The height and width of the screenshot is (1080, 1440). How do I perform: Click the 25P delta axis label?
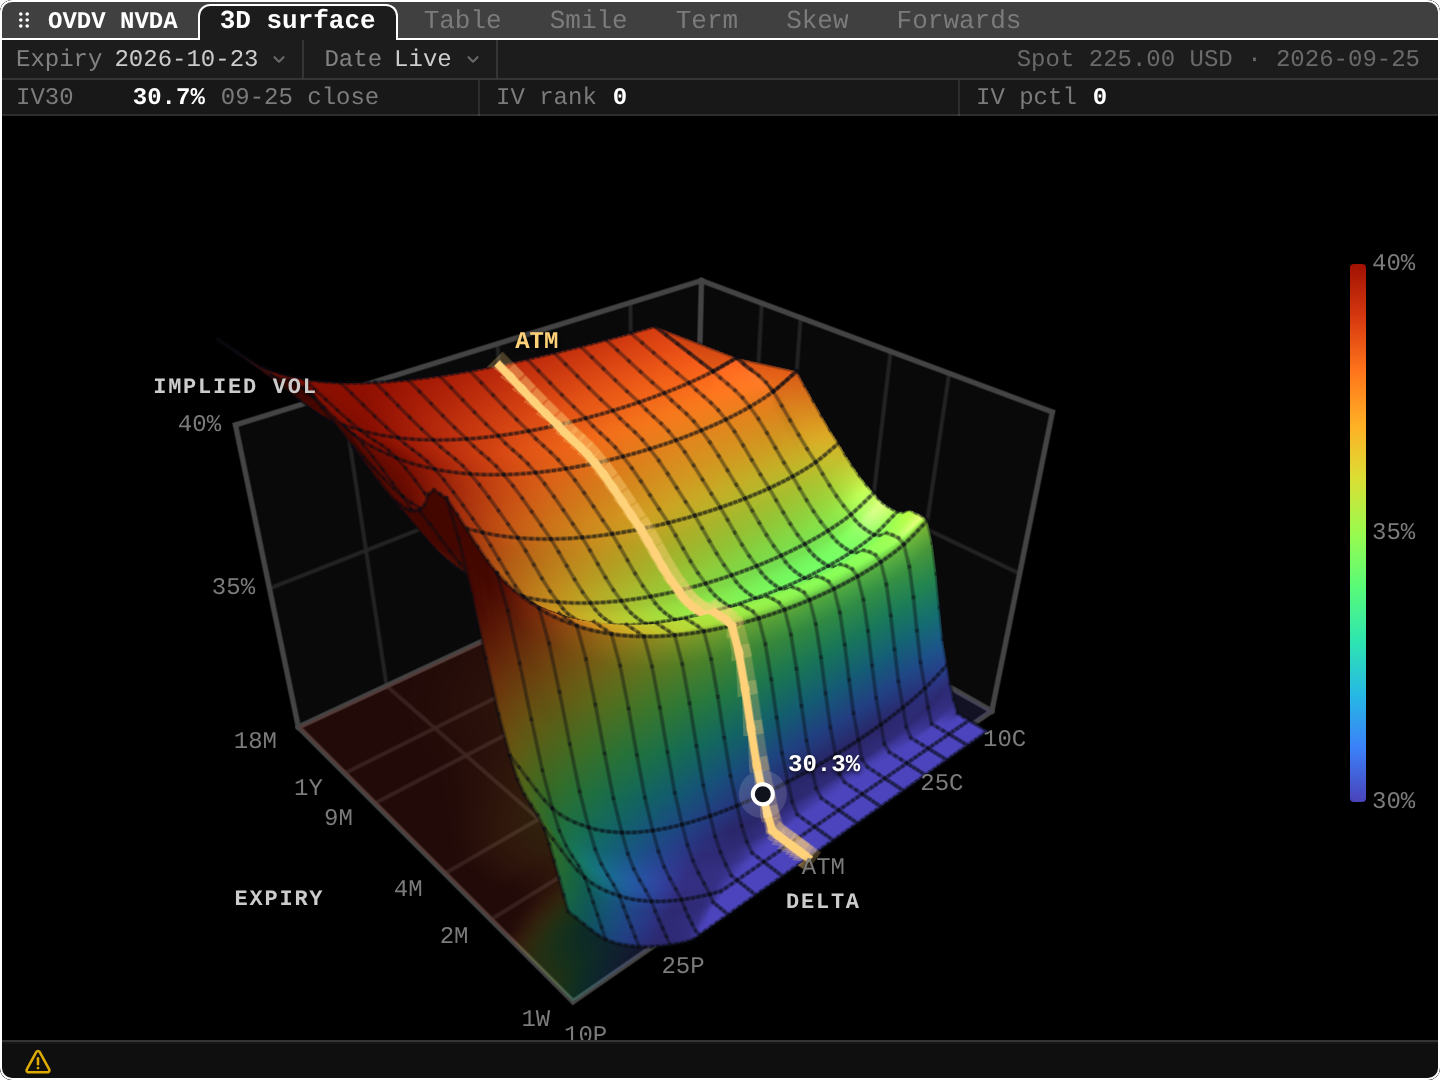pyautogui.click(x=683, y=965)
